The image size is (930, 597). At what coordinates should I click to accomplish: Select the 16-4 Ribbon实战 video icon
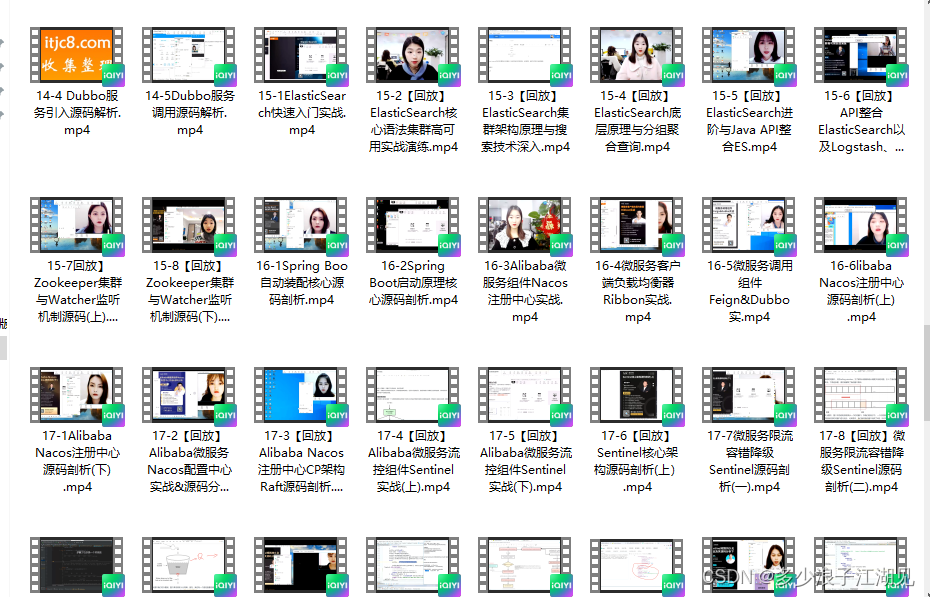point(638,225)
